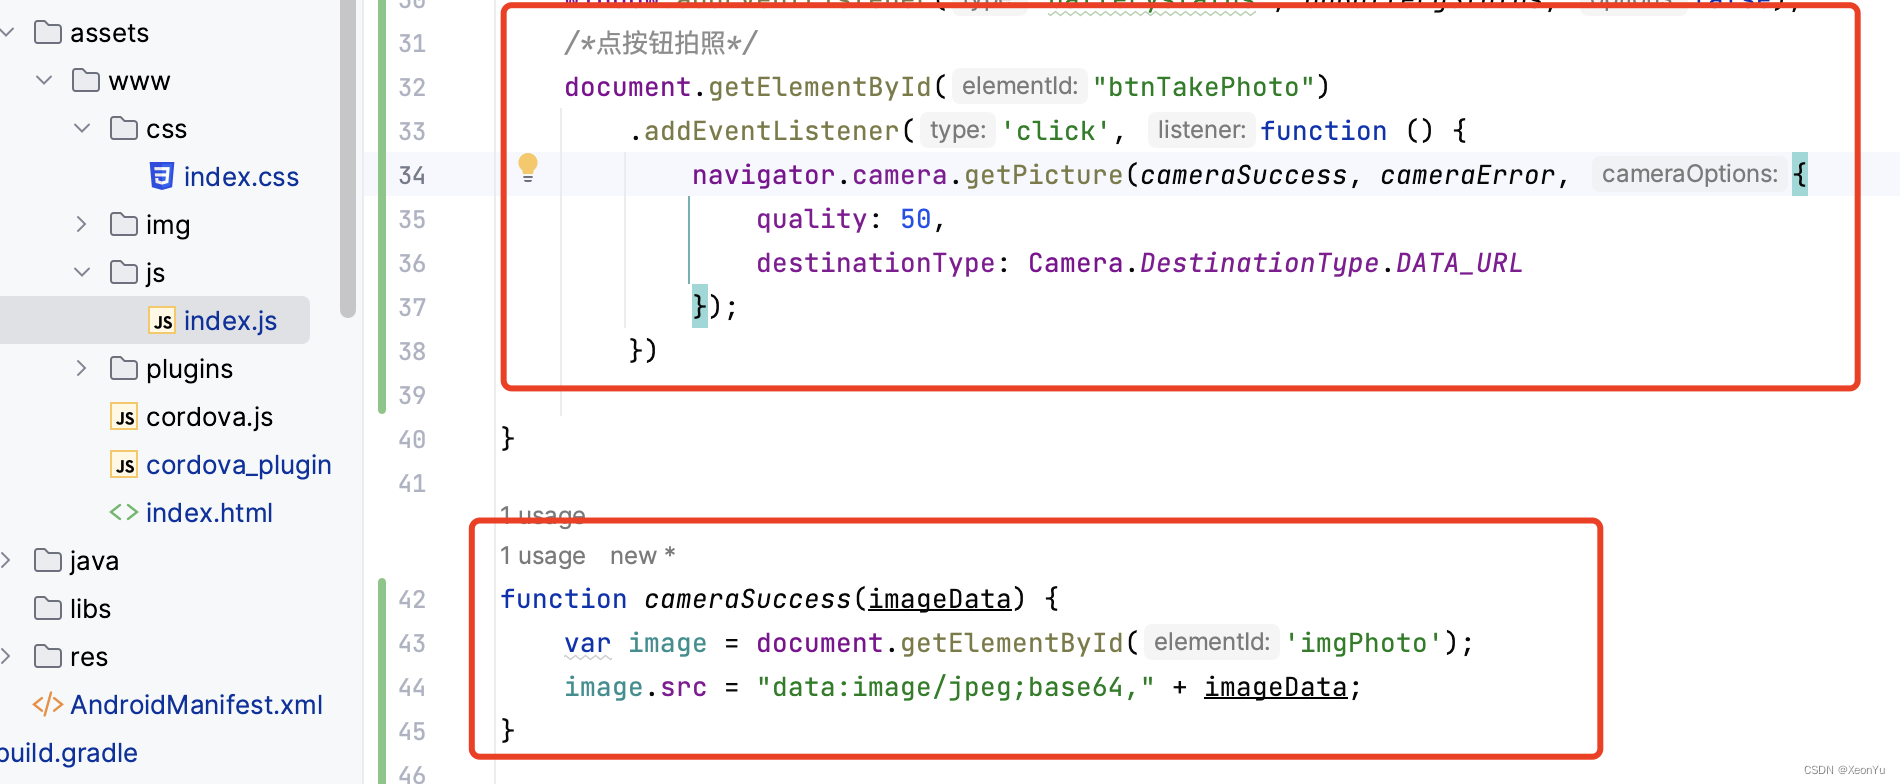Viewport: 1900px width, 784px height.
Task: Click DATA_URL on line 36
Action: coord(1459,263)
